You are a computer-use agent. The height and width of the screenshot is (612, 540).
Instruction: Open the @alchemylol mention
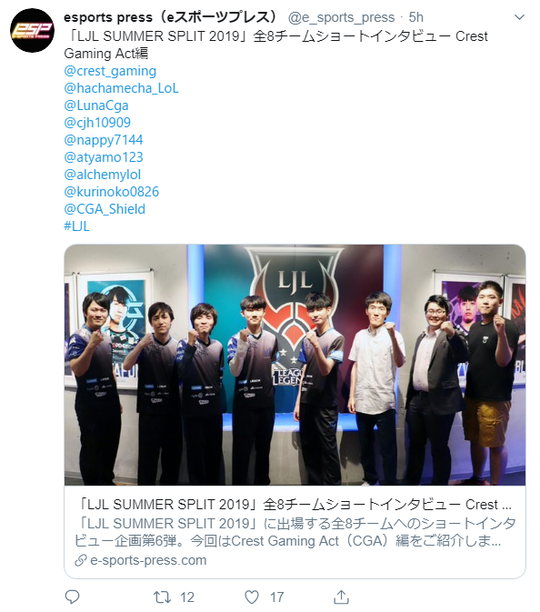(102, 174)
